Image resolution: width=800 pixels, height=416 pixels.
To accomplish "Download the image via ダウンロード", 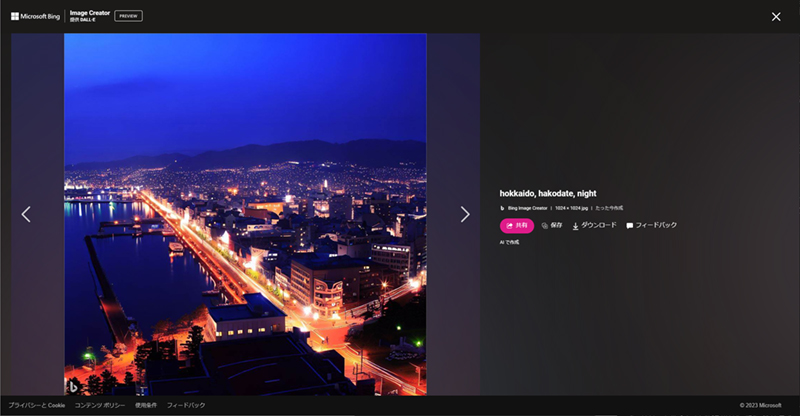I will point(594,225).
